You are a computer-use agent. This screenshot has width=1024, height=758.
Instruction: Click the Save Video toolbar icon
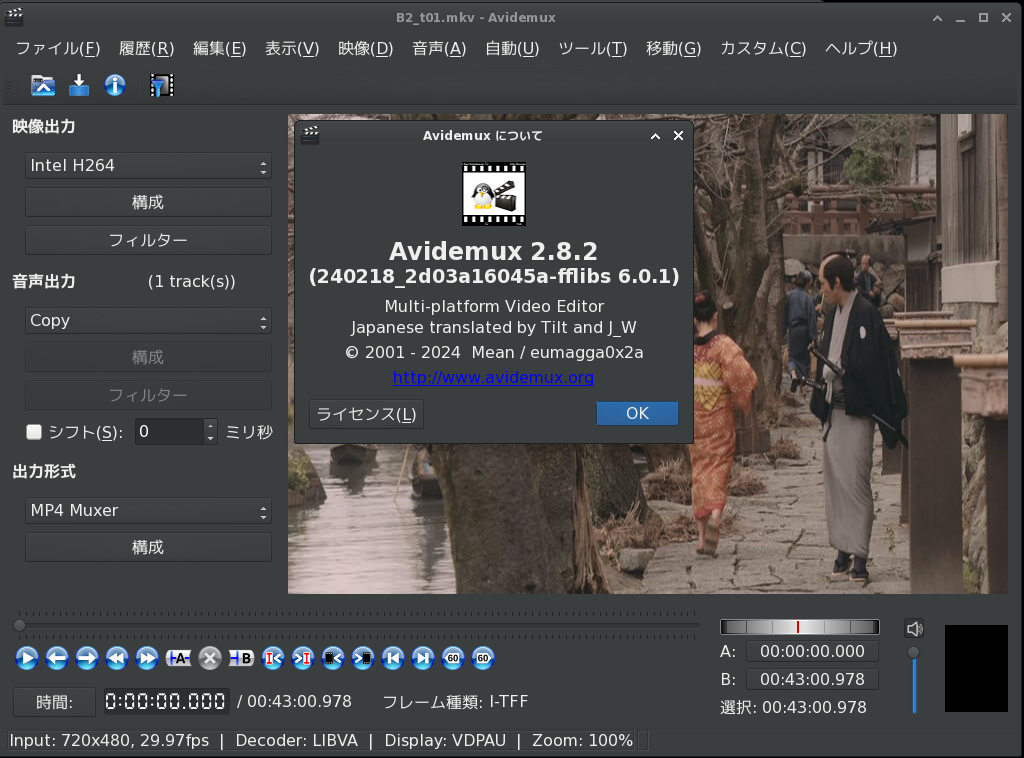tap(79, 86)
